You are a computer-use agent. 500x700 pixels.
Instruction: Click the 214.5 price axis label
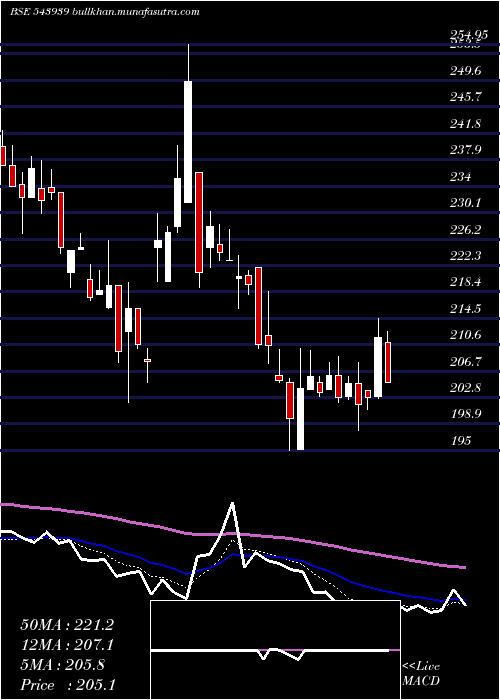pos(465,308)
